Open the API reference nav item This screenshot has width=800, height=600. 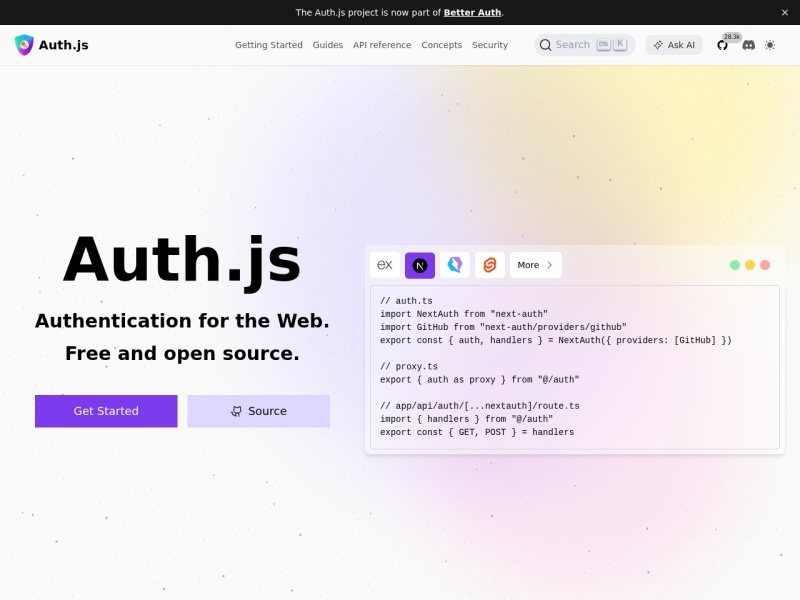click(x=382, y=45)
